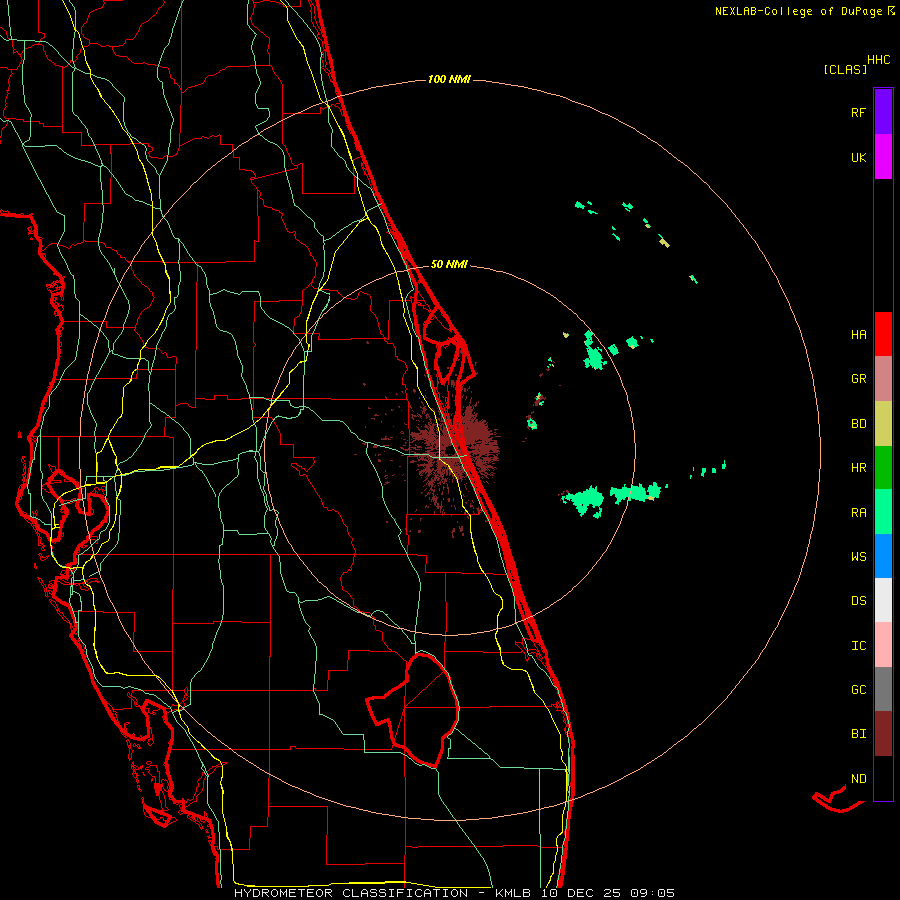This screenshot has width=900, height=900.
Task: Click the UK legend label
Action: point(858,157)
